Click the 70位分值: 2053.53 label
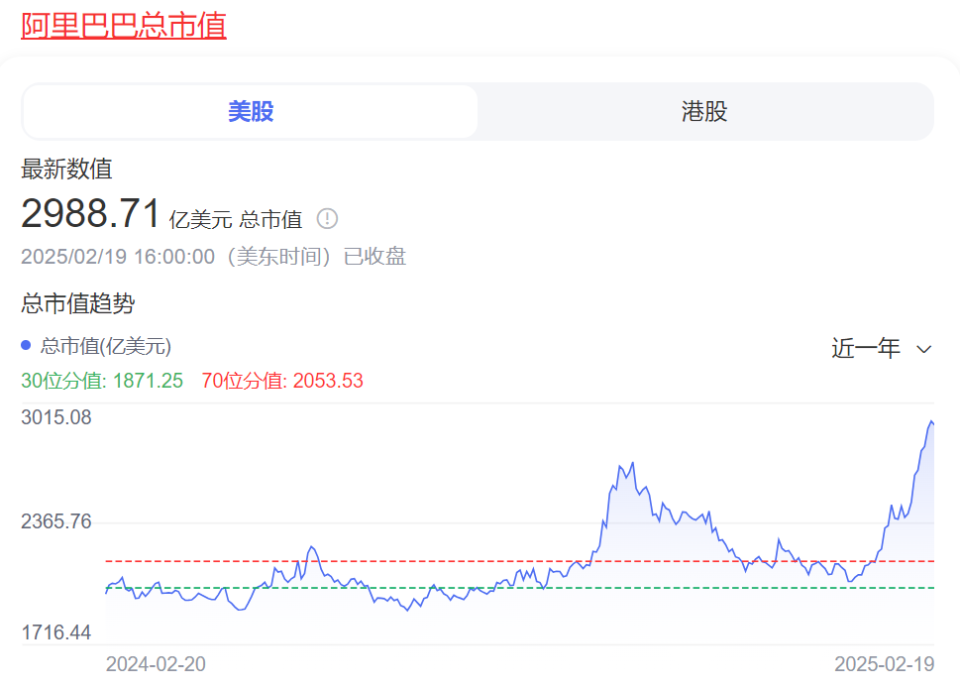This screenshot has height=688, width=960. click(x=282, y=381)
